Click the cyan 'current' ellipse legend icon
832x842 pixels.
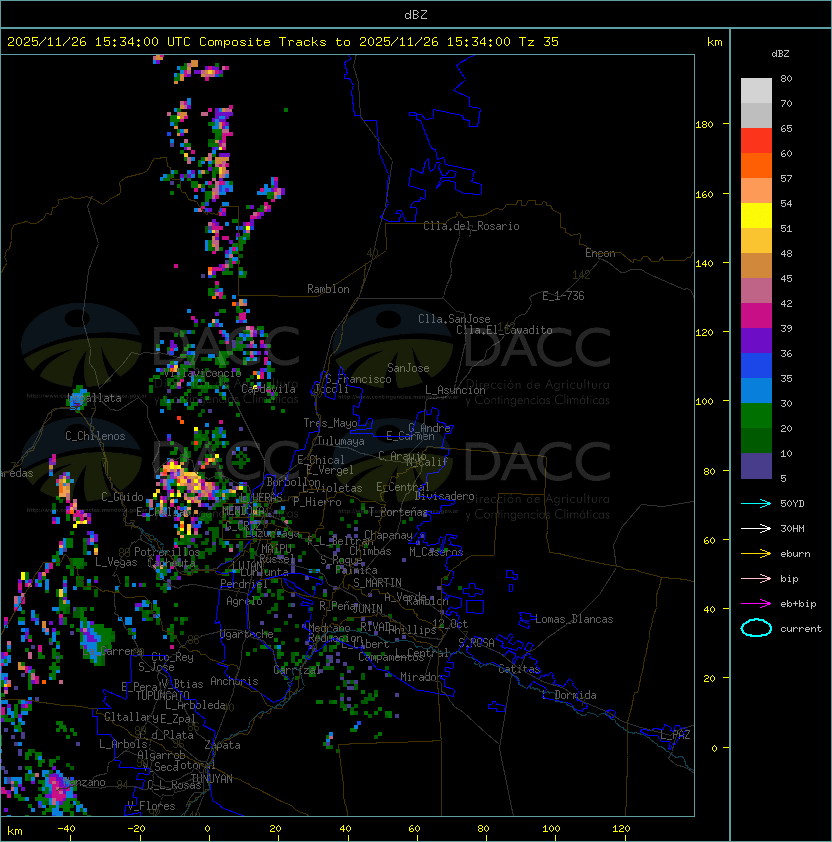pos(756,628)
